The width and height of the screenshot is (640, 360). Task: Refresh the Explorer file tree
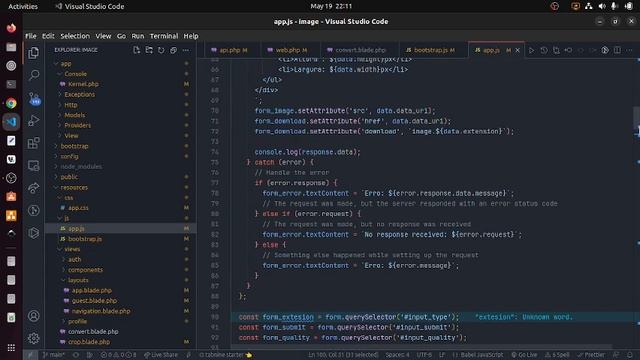pos(161,50)
